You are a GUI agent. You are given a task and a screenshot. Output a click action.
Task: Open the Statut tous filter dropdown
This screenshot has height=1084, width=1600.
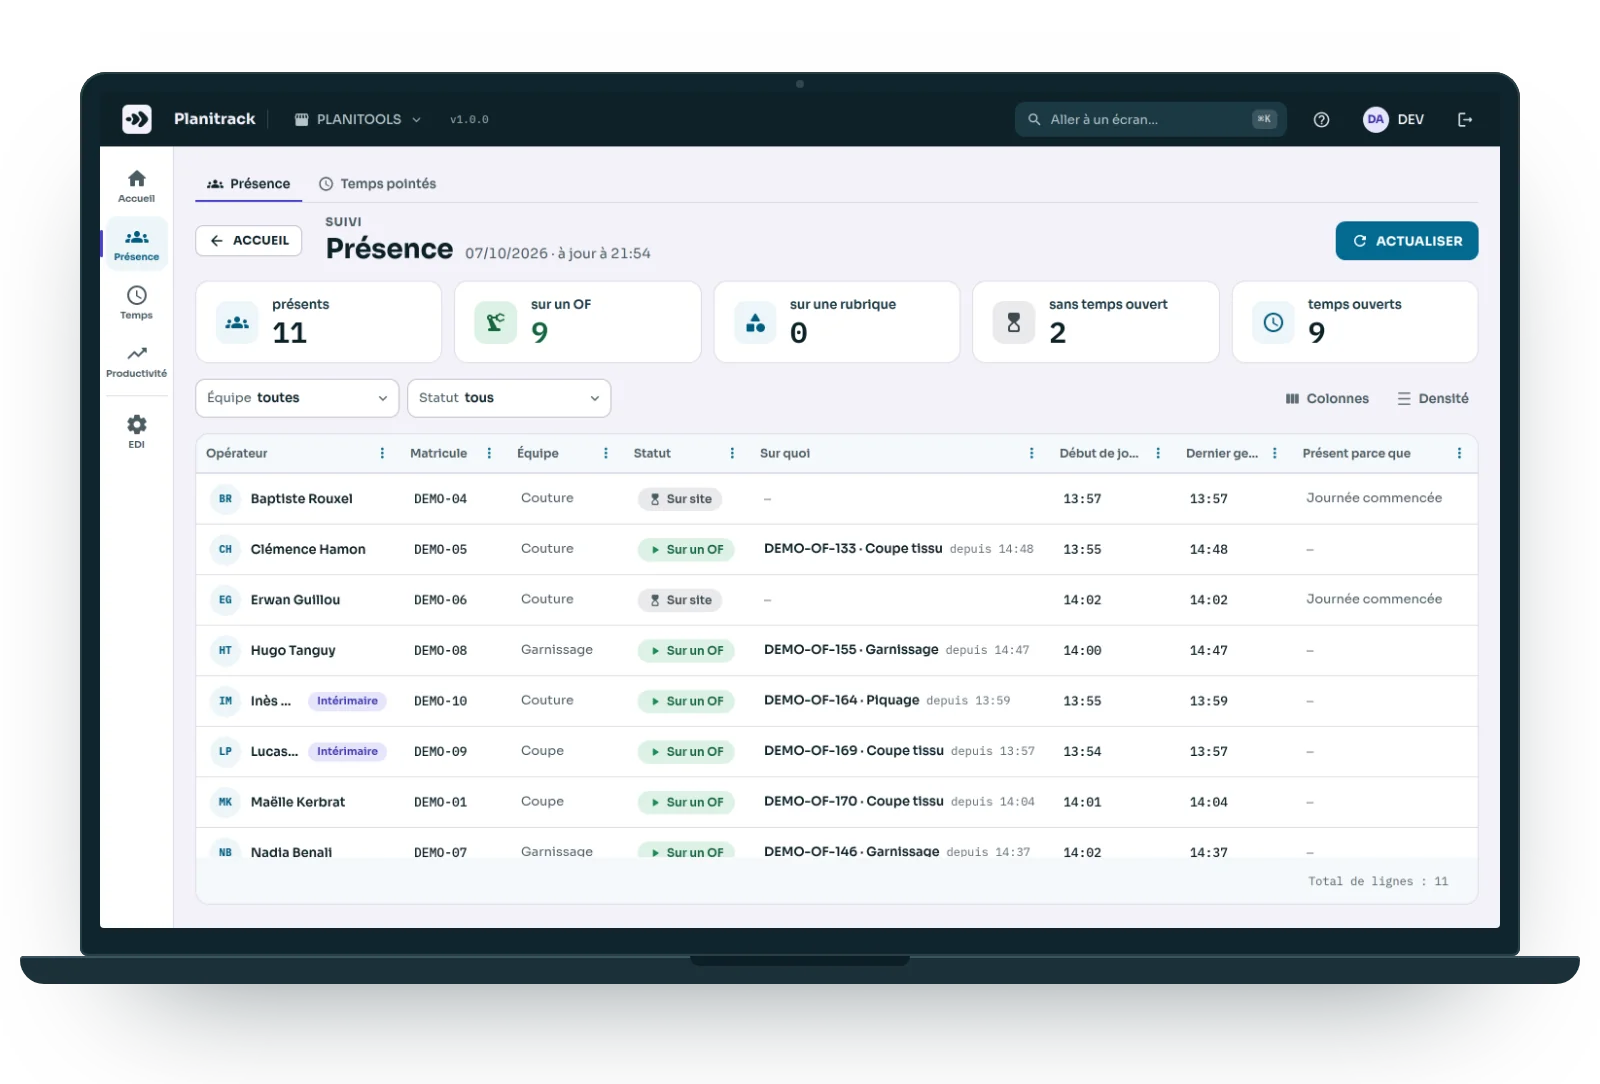509,398
